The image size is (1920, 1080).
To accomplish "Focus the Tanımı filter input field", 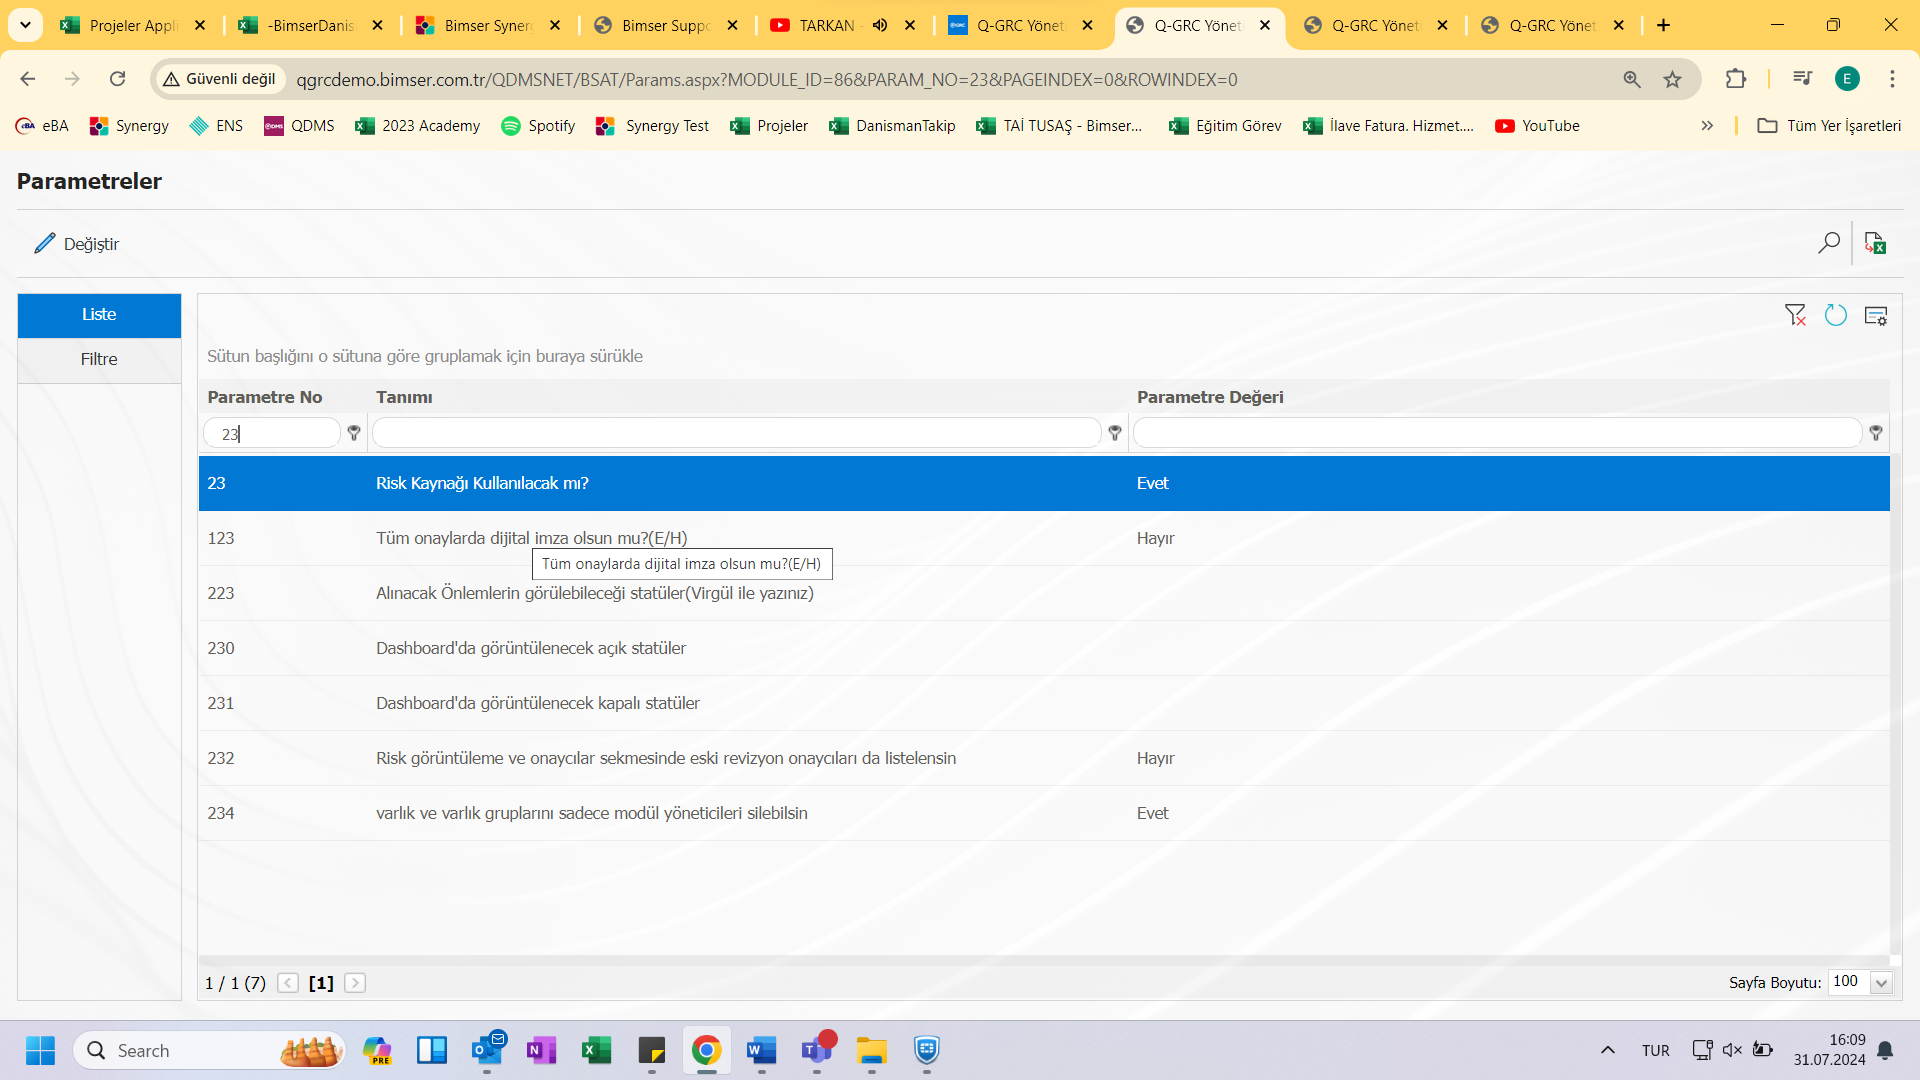I will 736,433.
